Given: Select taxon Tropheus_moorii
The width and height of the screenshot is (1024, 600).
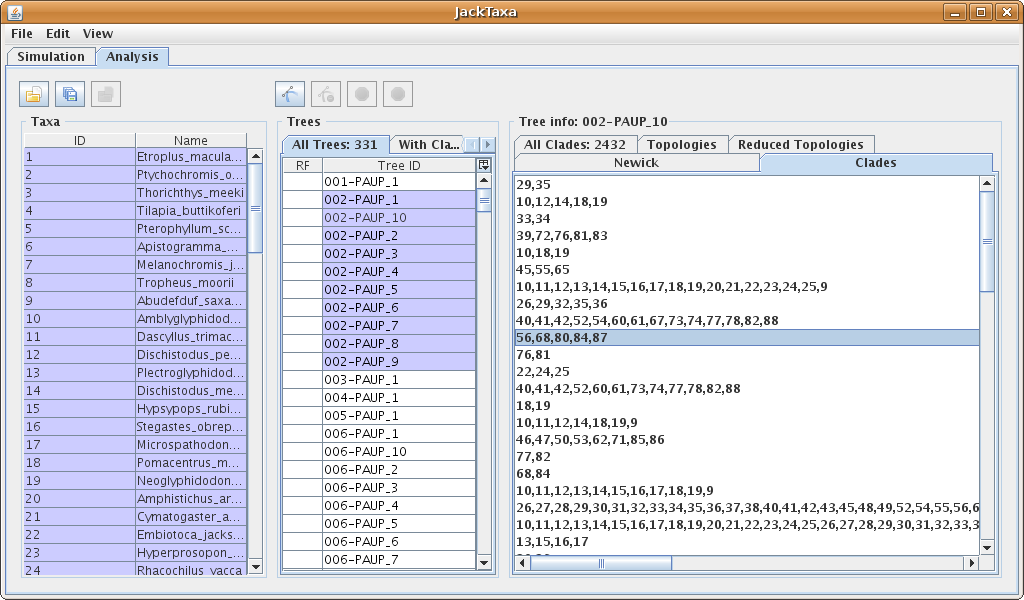Looking at the screenshot, I should point(191,283).
